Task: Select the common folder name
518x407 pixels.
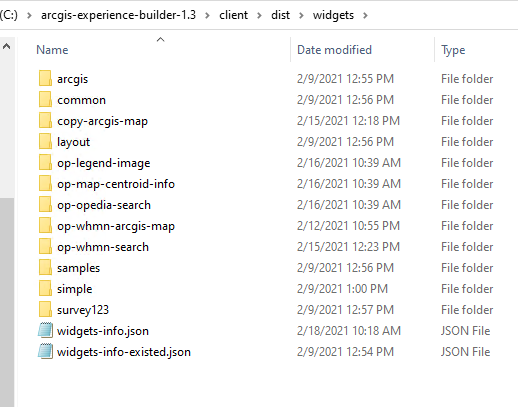Action: tap(81, 100)
